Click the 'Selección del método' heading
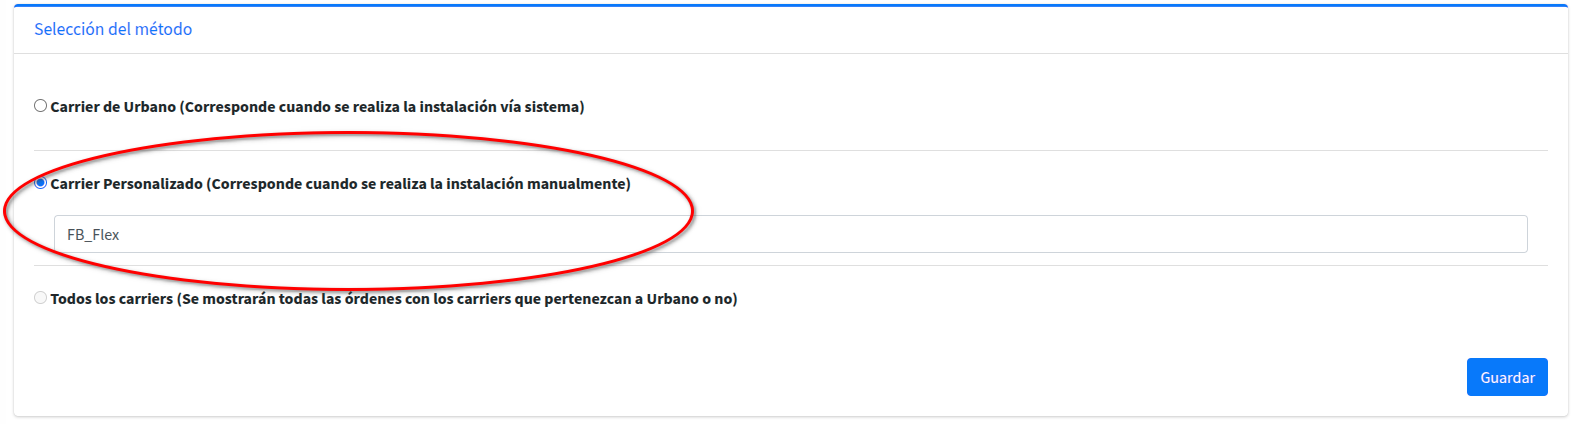1579x424 pixels. [113, 30]
